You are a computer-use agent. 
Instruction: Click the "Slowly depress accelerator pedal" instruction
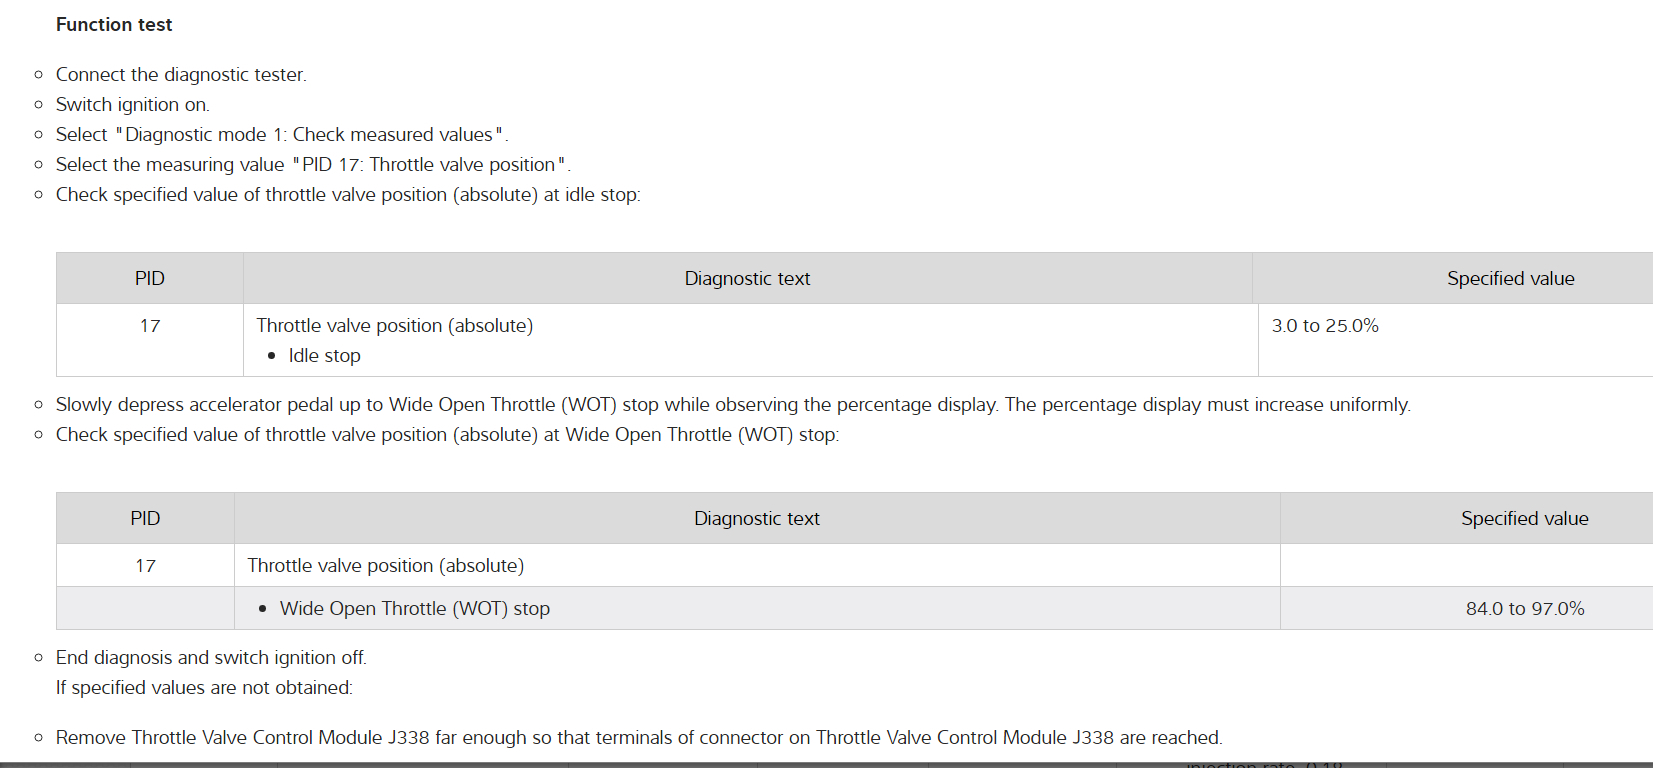pyautogui.click(x=732, y=405)
